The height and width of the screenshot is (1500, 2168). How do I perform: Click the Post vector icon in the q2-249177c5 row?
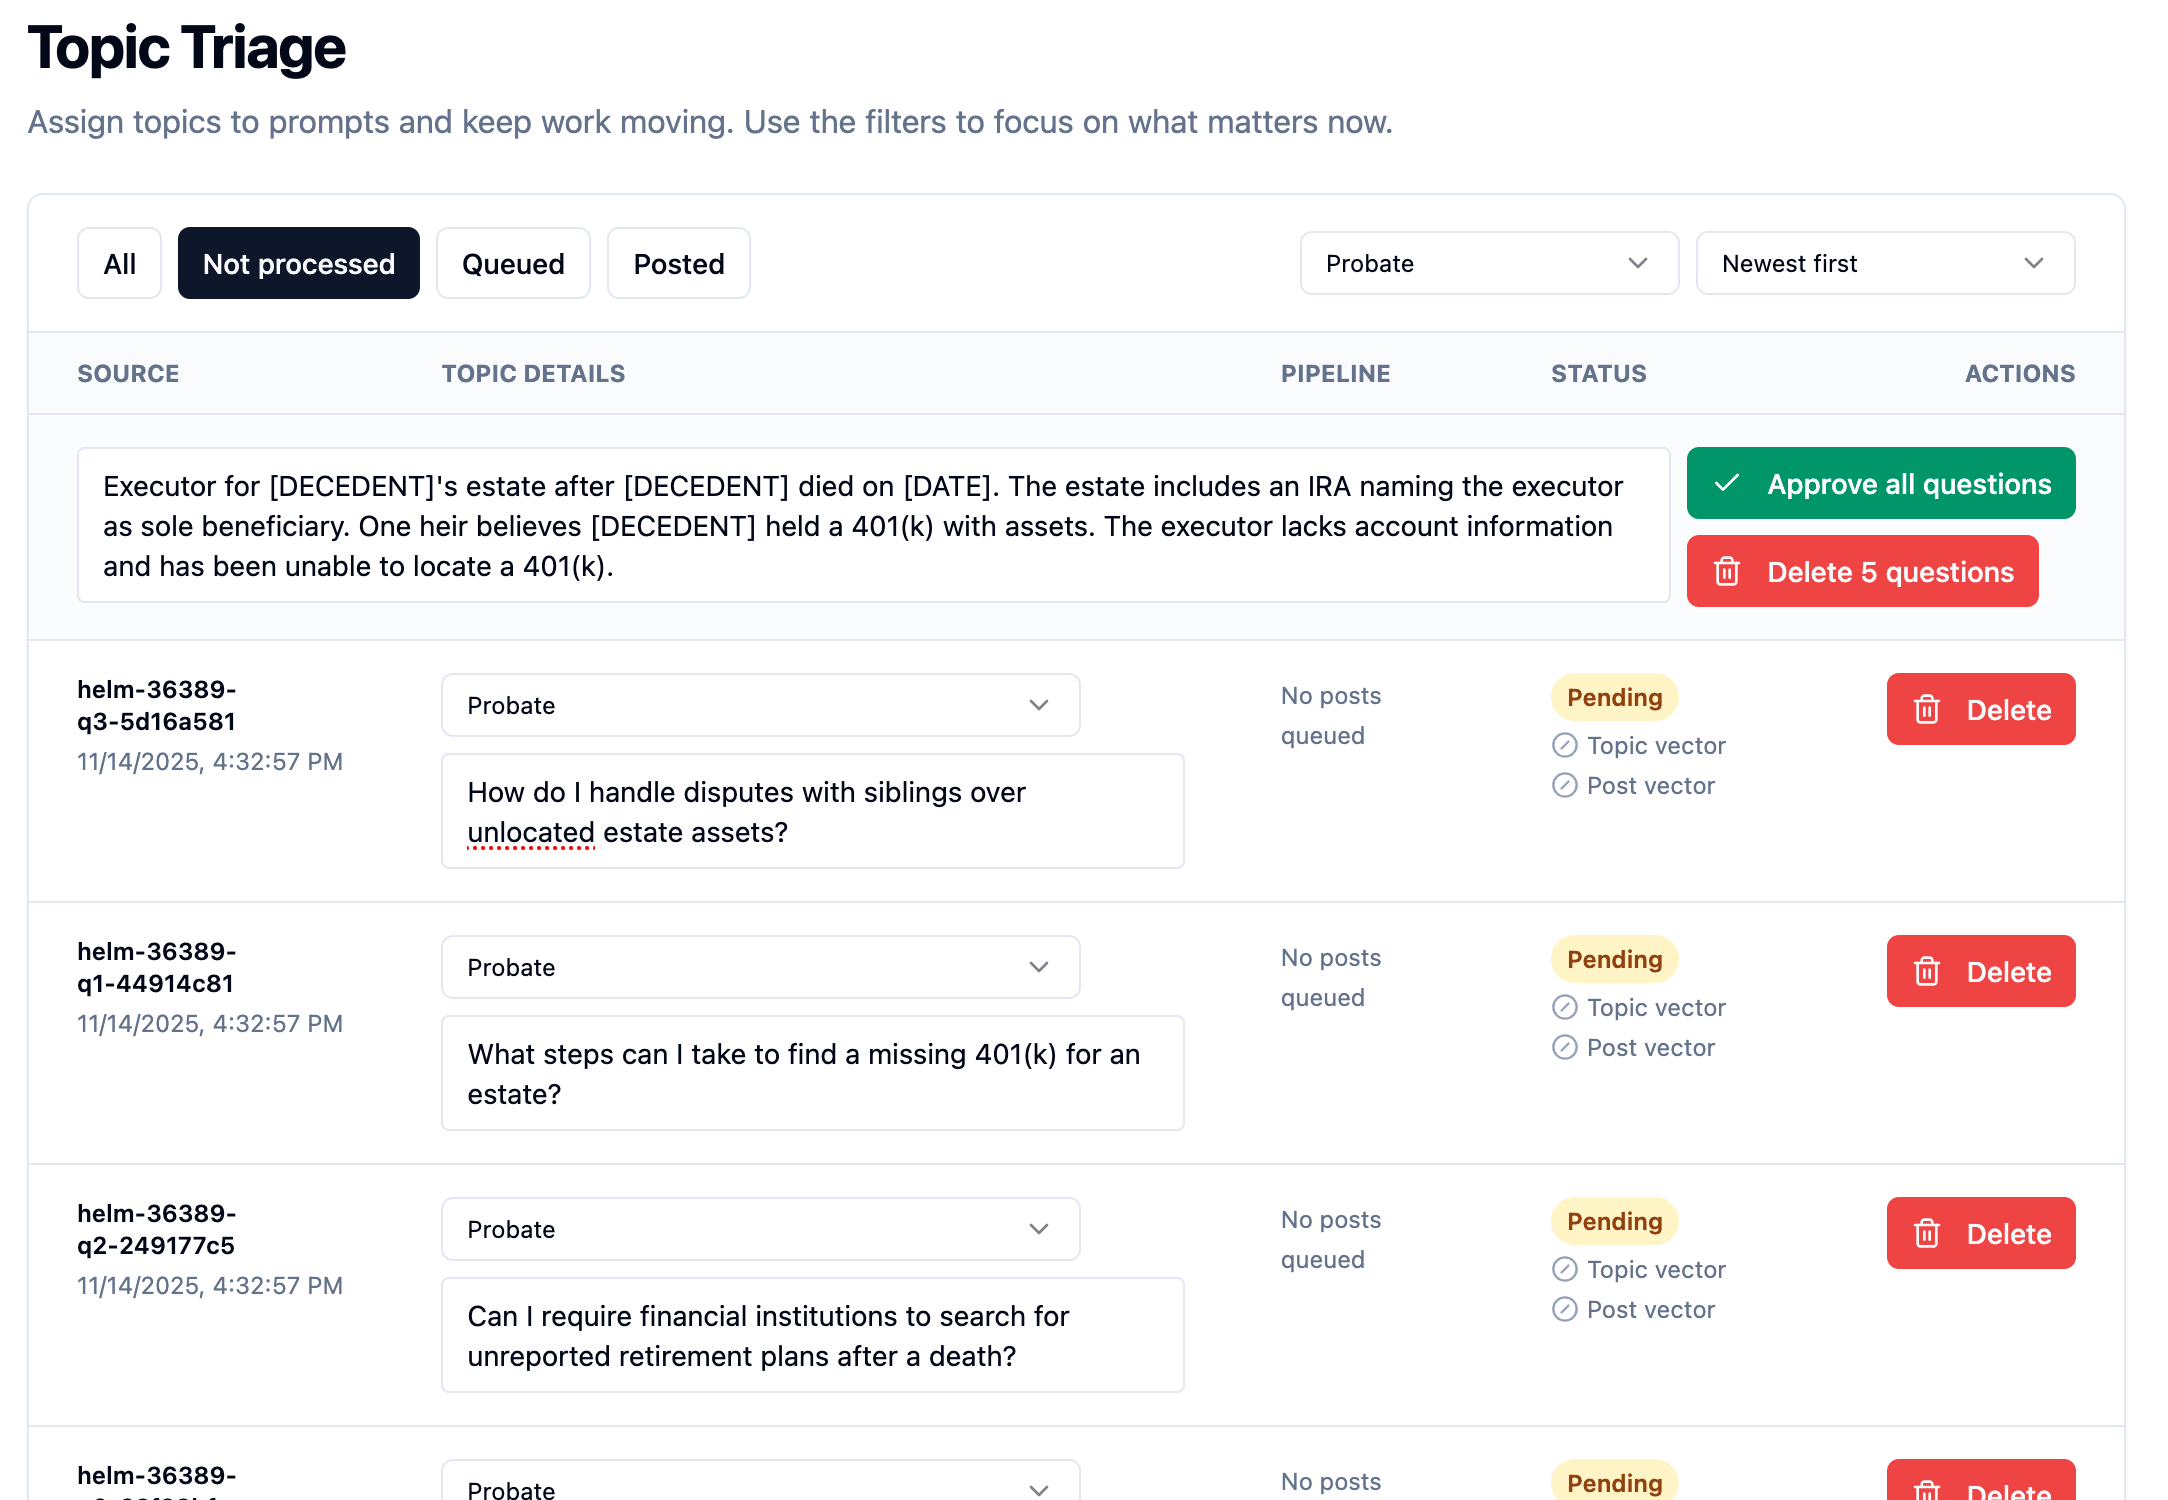(1565, 1309)
